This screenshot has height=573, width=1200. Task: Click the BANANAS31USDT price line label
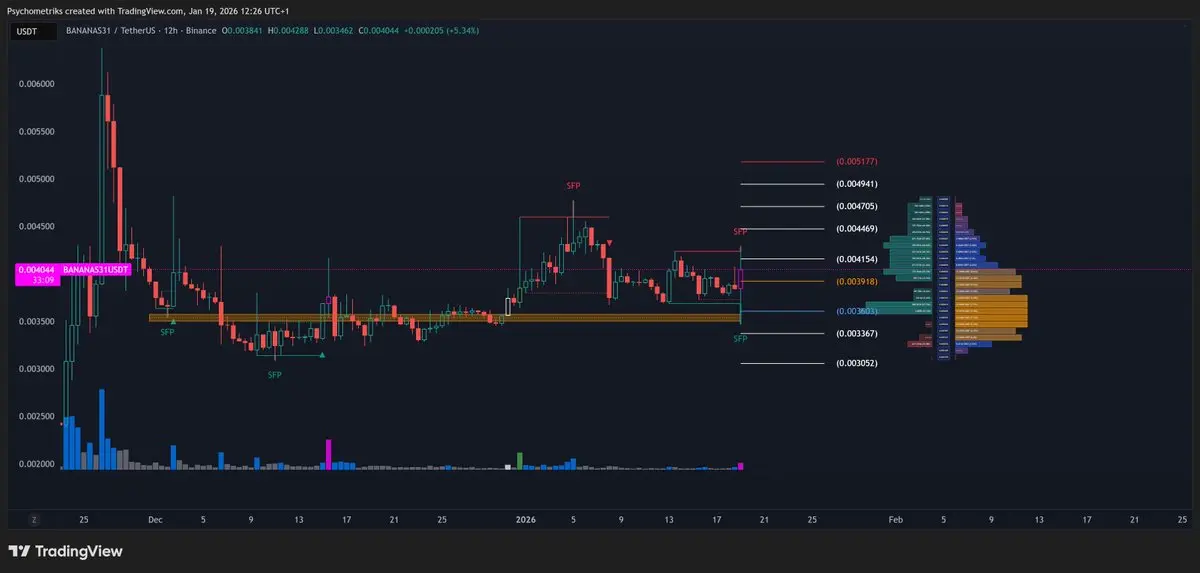(x=93, y=270)
